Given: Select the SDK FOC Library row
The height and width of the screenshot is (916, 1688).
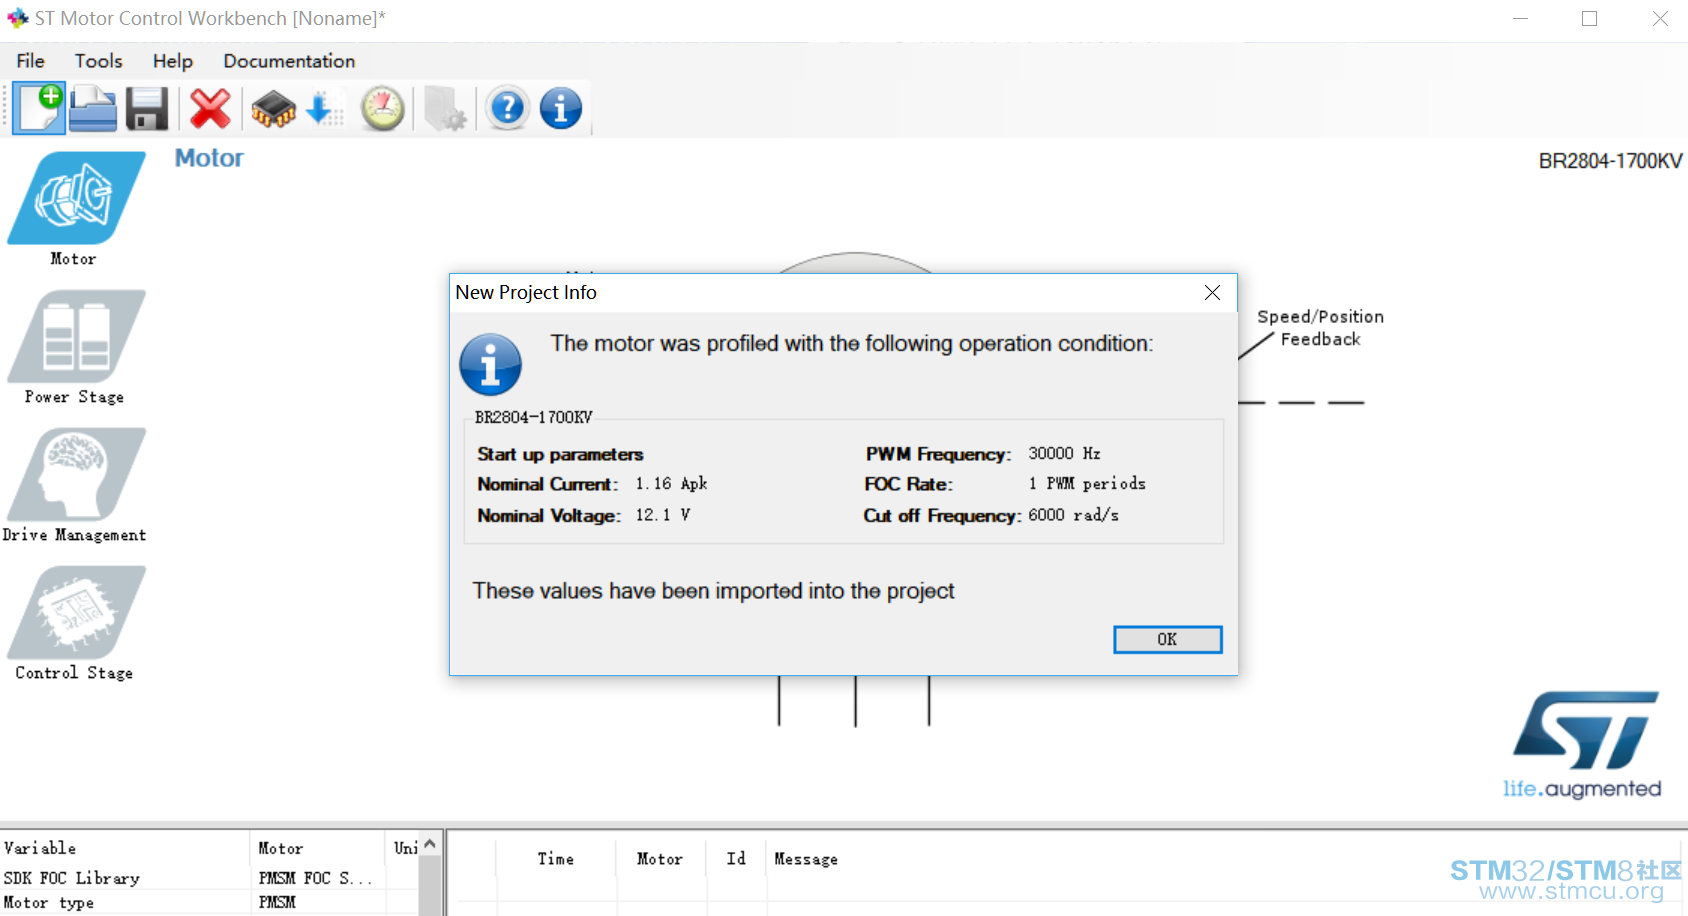Looking at the screenshot, I should (x=208, y=878).
